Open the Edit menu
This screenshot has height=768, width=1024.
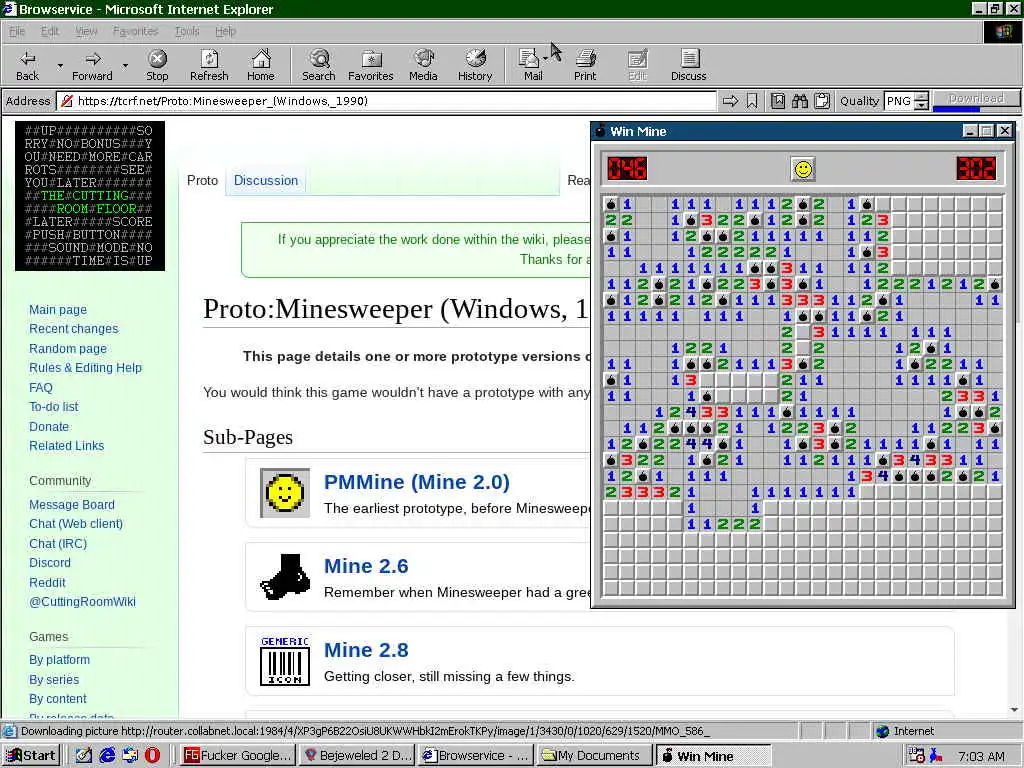pyautogui.click(x=49, y=31)
